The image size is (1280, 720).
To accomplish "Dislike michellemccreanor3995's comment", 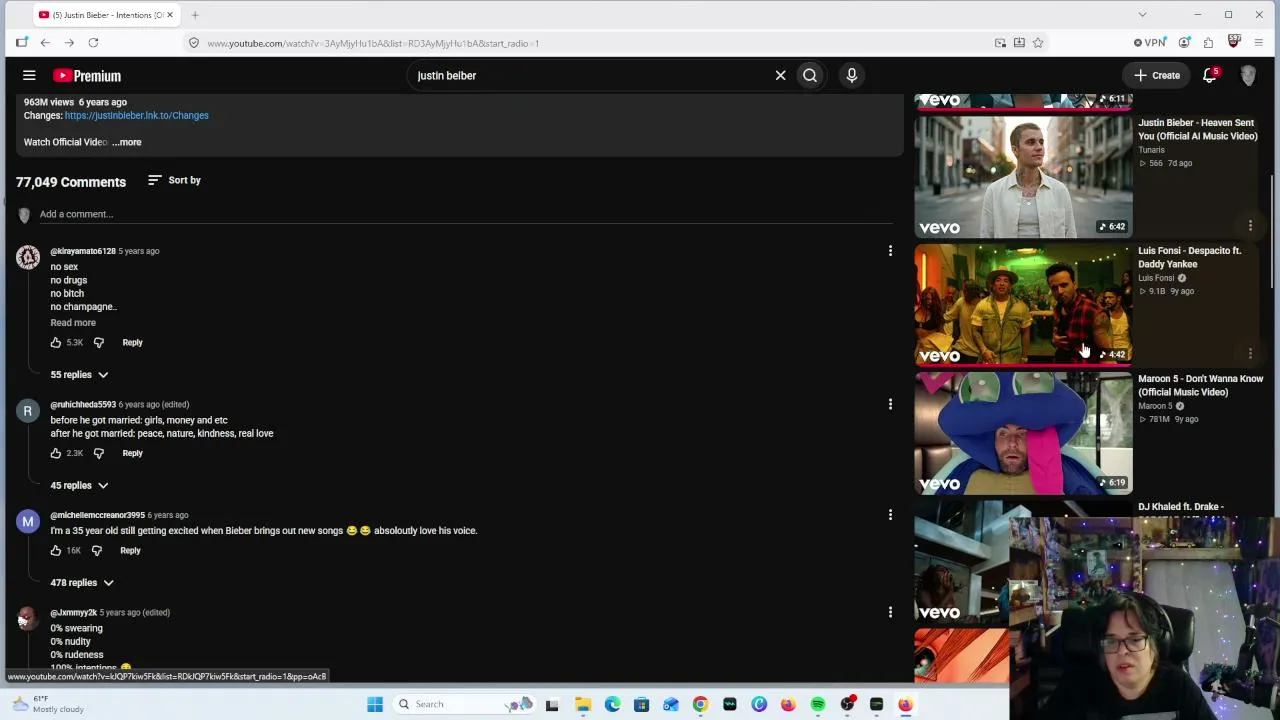I will (x=96, y=550).
